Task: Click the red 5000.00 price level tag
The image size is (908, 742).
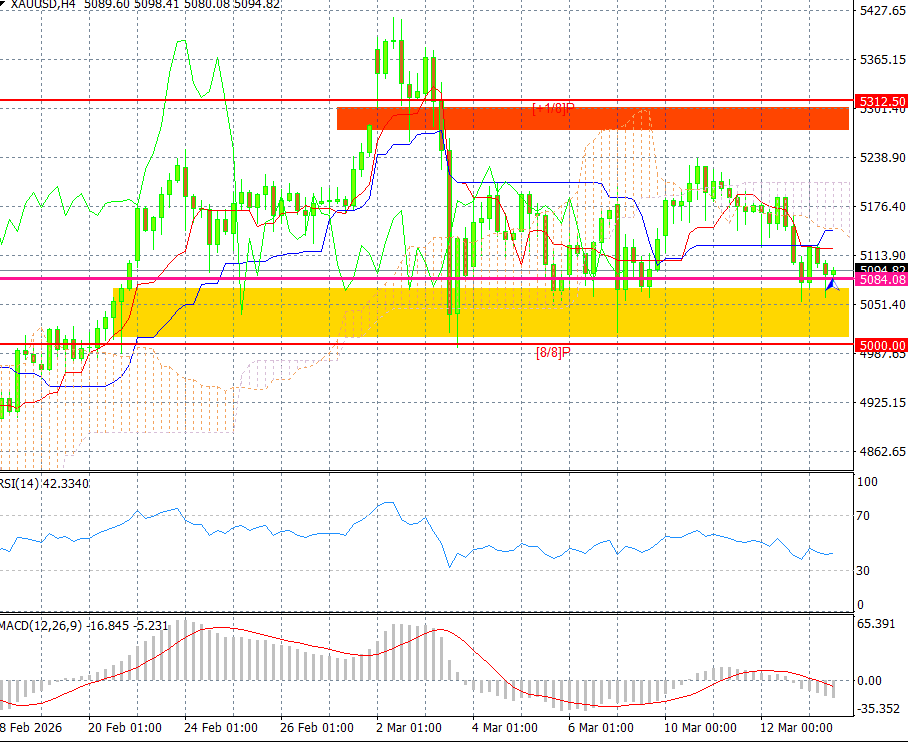Action: (x=881, y=346)
